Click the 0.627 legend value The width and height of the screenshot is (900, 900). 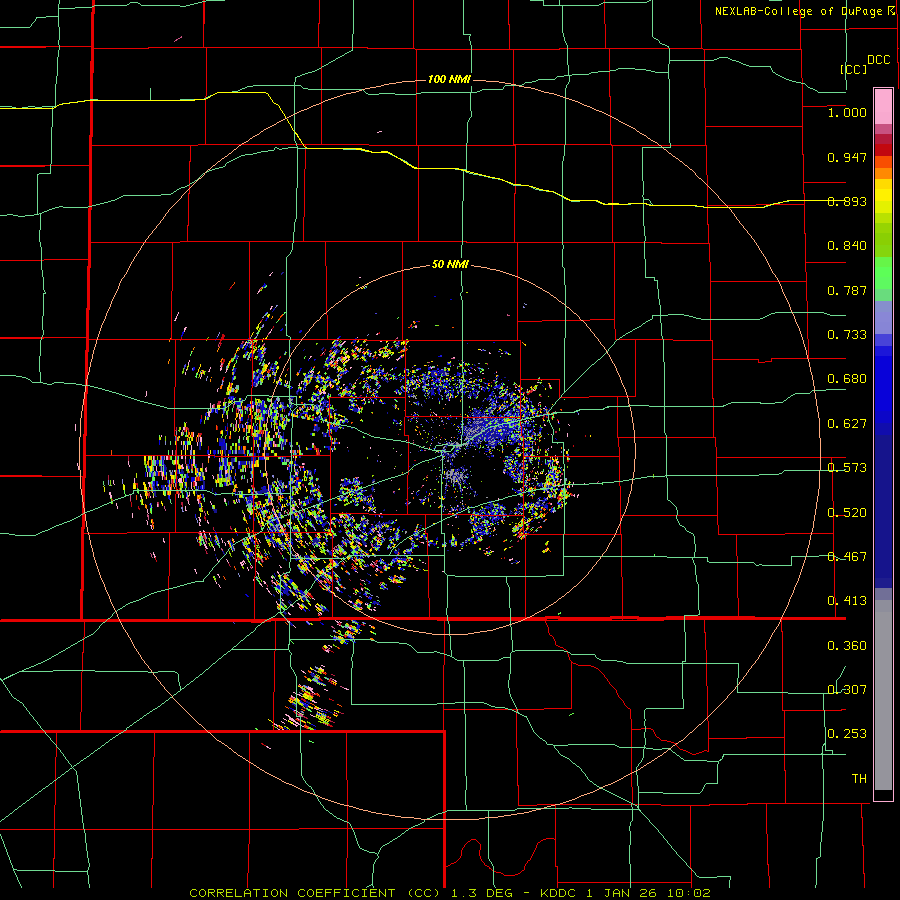pos(847,424)
